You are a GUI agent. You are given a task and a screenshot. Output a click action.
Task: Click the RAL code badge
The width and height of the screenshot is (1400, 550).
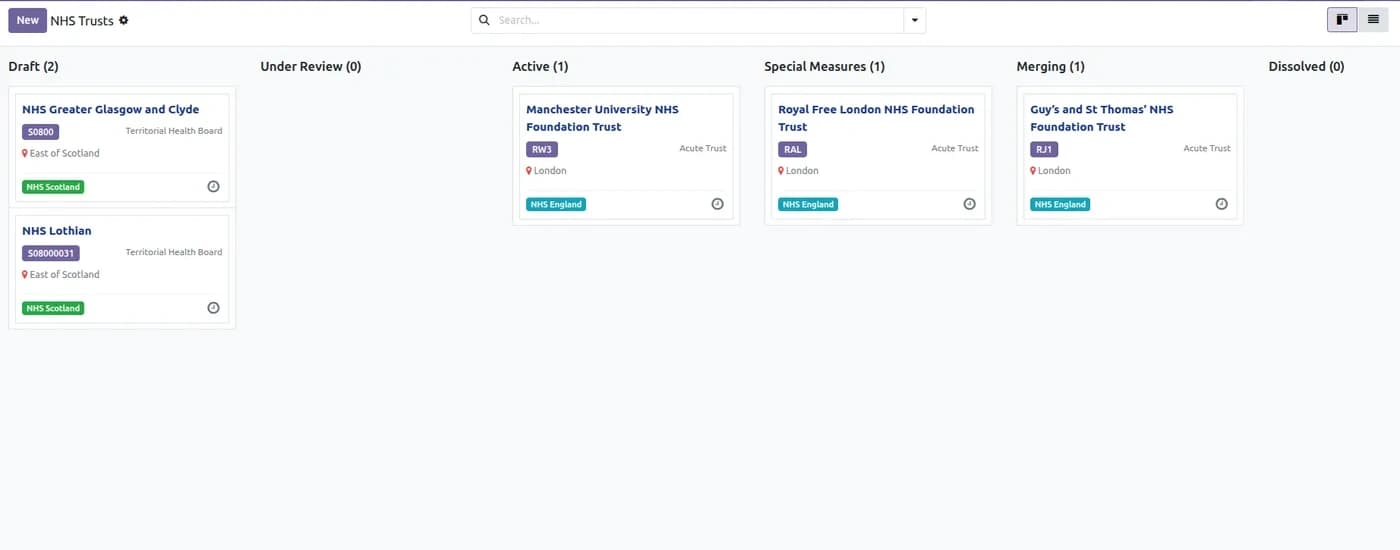[x=792, y=149]
